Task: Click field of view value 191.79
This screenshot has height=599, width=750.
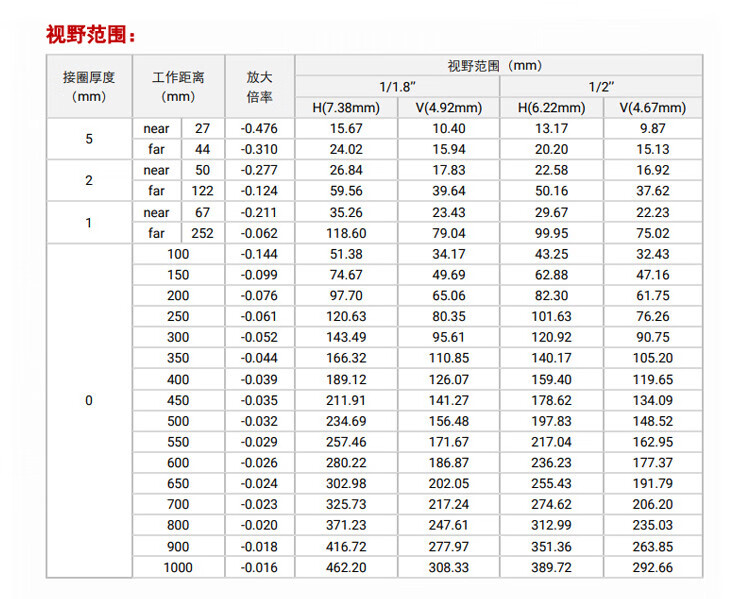Action: pyautogui.click(x=653, y=484)
